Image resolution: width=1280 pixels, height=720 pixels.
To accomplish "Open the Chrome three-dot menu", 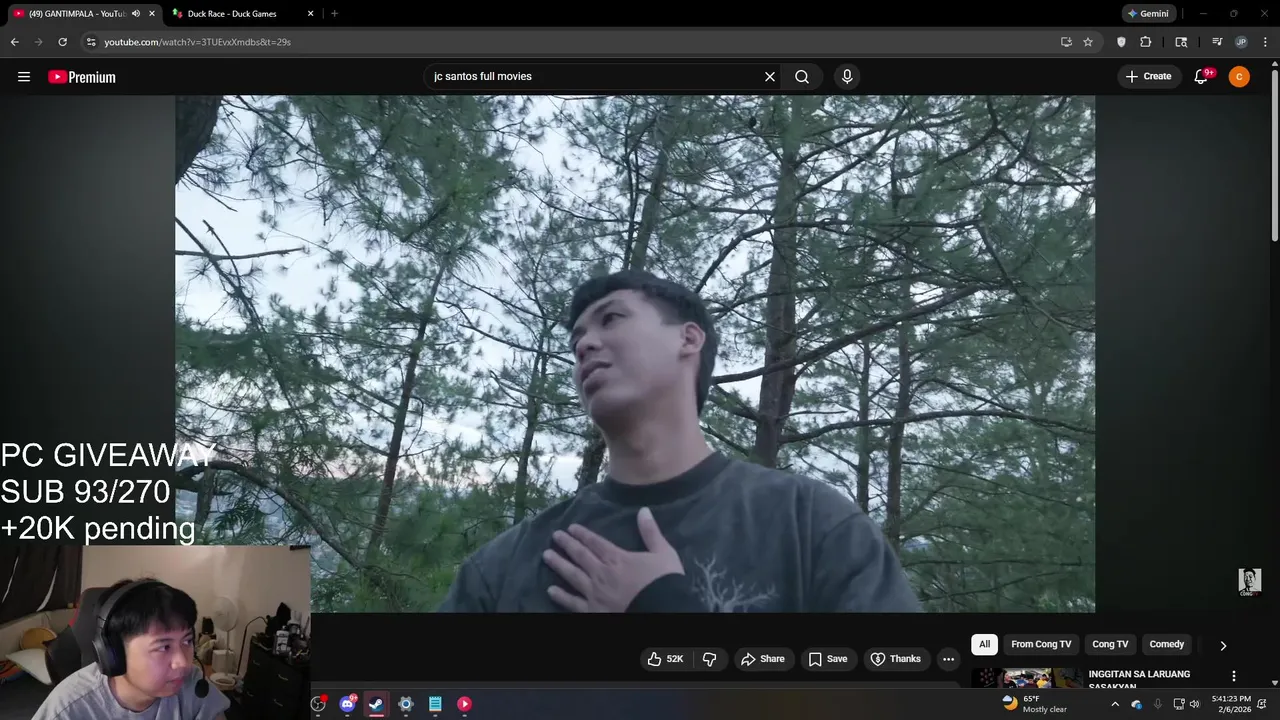I will [1265, 42].
